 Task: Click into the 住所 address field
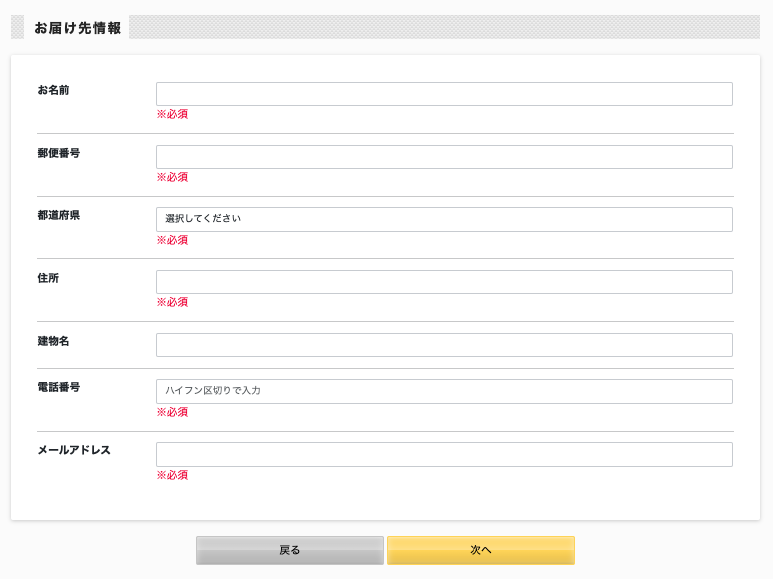pyautogui.click(x=444, y=282)
